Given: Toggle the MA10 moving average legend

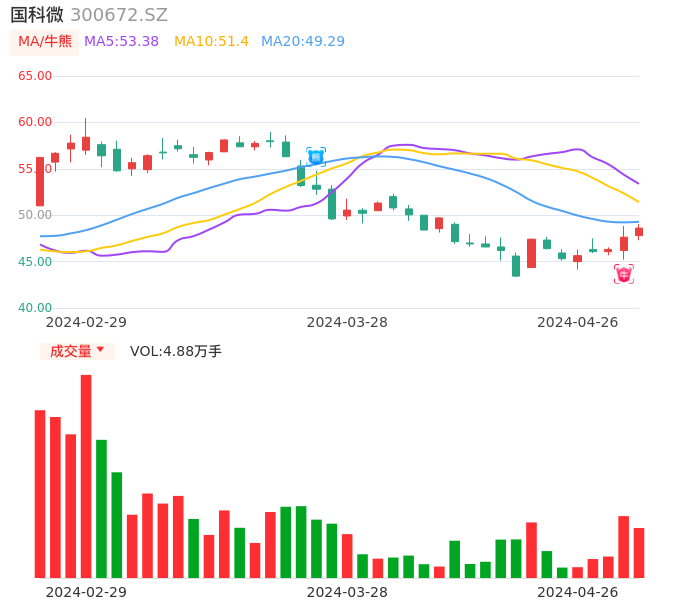Looking at the screenshot, I should click(x=211, y=42).
